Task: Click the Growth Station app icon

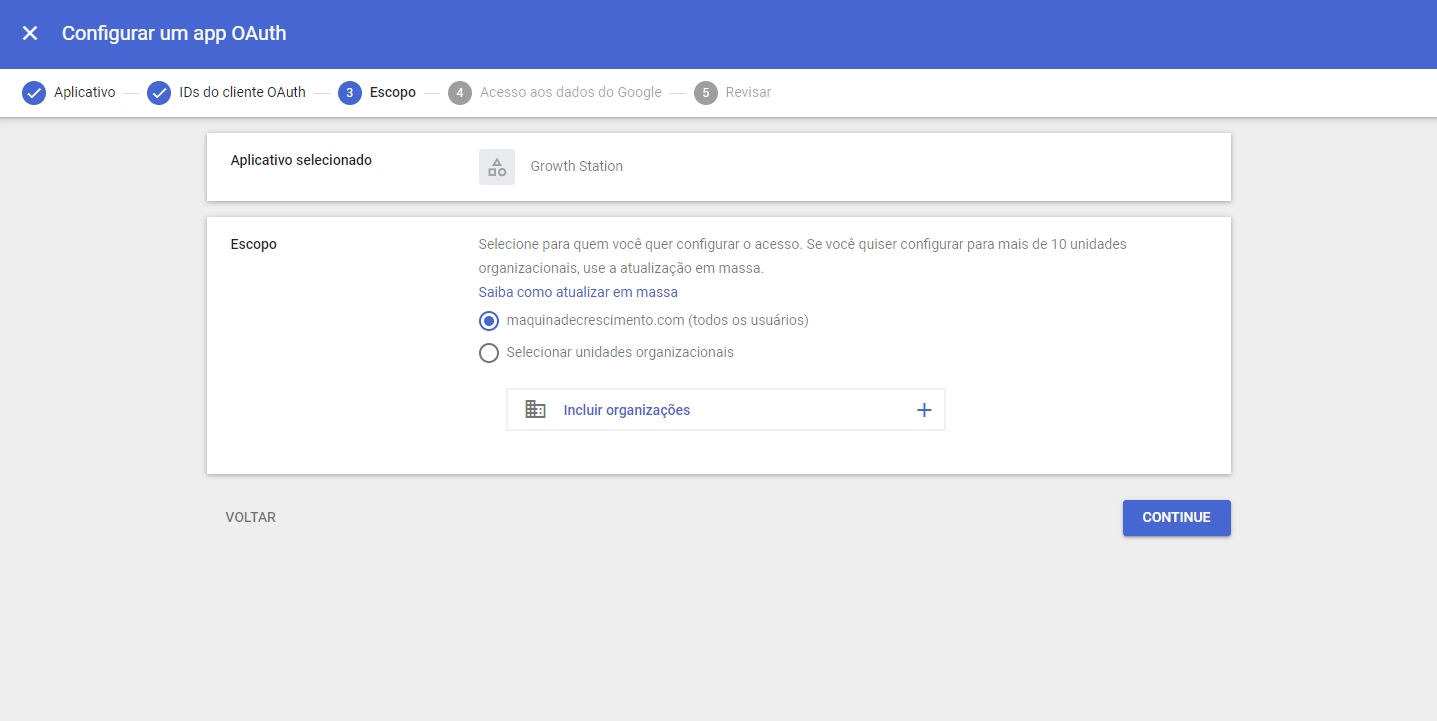Action: [497, 167]
